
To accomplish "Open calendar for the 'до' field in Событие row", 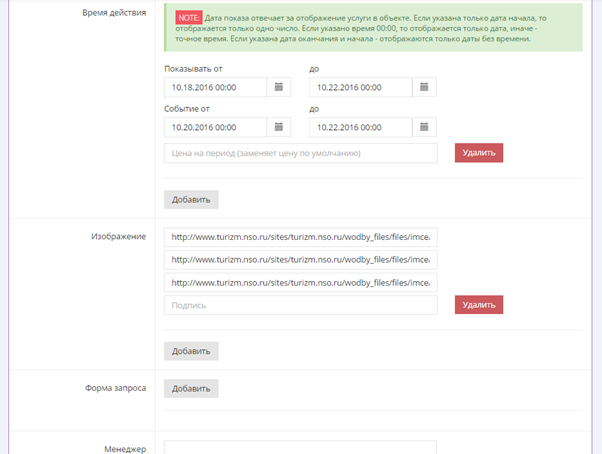I will tap(425, 127).
